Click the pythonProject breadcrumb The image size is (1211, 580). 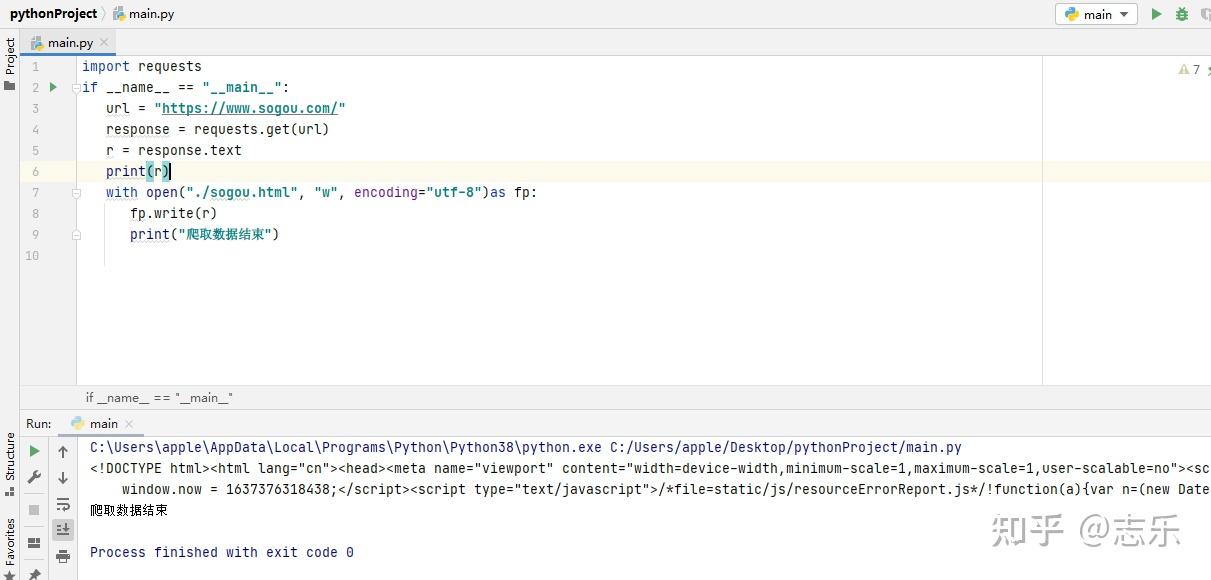(x=54, y=14)
